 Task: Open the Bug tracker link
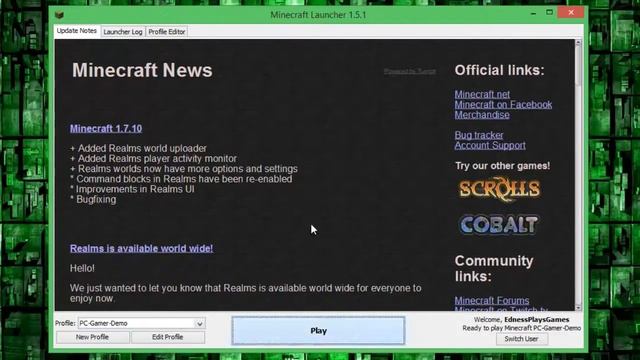click(479, 135)
